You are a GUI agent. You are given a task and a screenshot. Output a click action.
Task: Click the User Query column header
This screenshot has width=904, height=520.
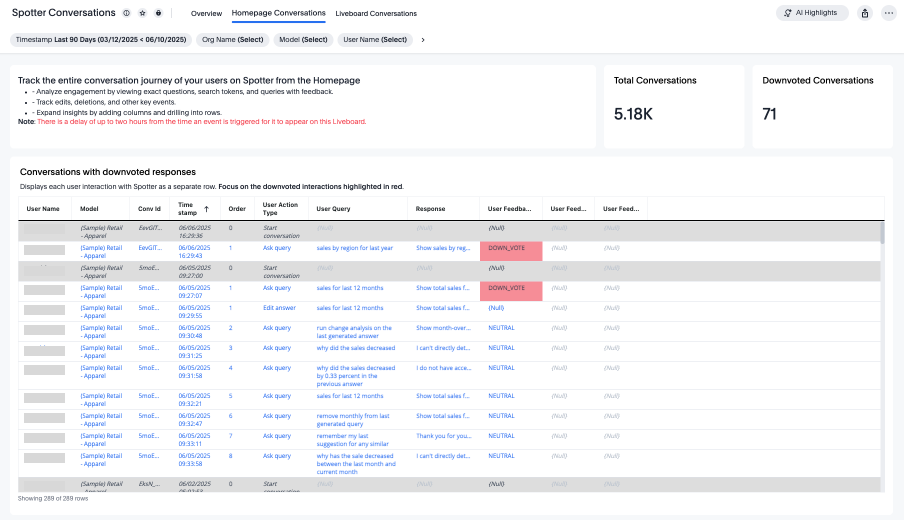333,209
